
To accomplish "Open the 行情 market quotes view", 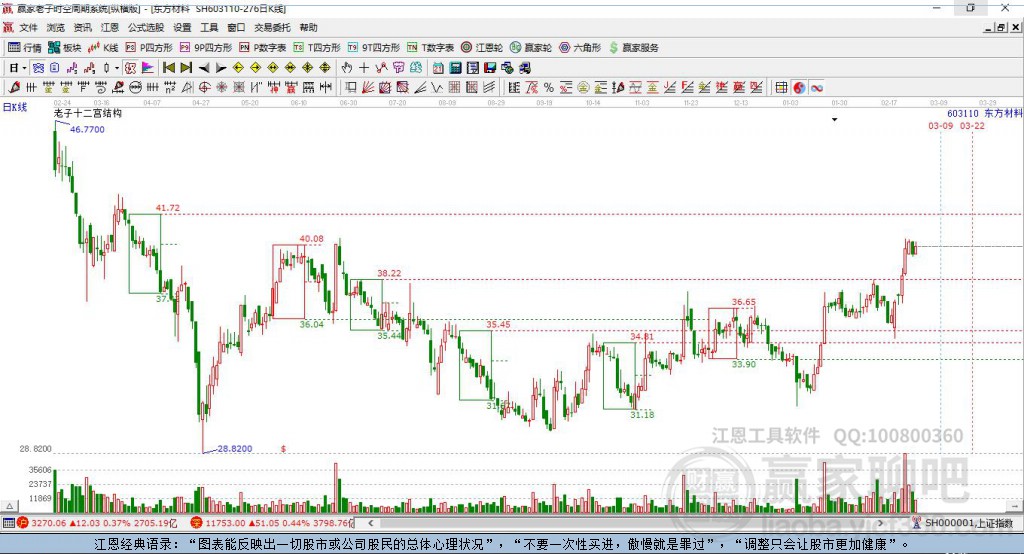I will 24,48.
